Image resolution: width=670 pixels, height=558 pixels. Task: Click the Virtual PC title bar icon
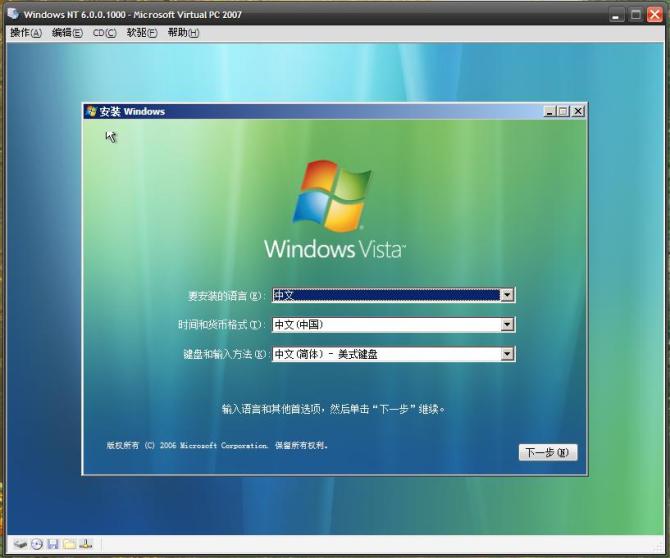(x=13, y=14)
